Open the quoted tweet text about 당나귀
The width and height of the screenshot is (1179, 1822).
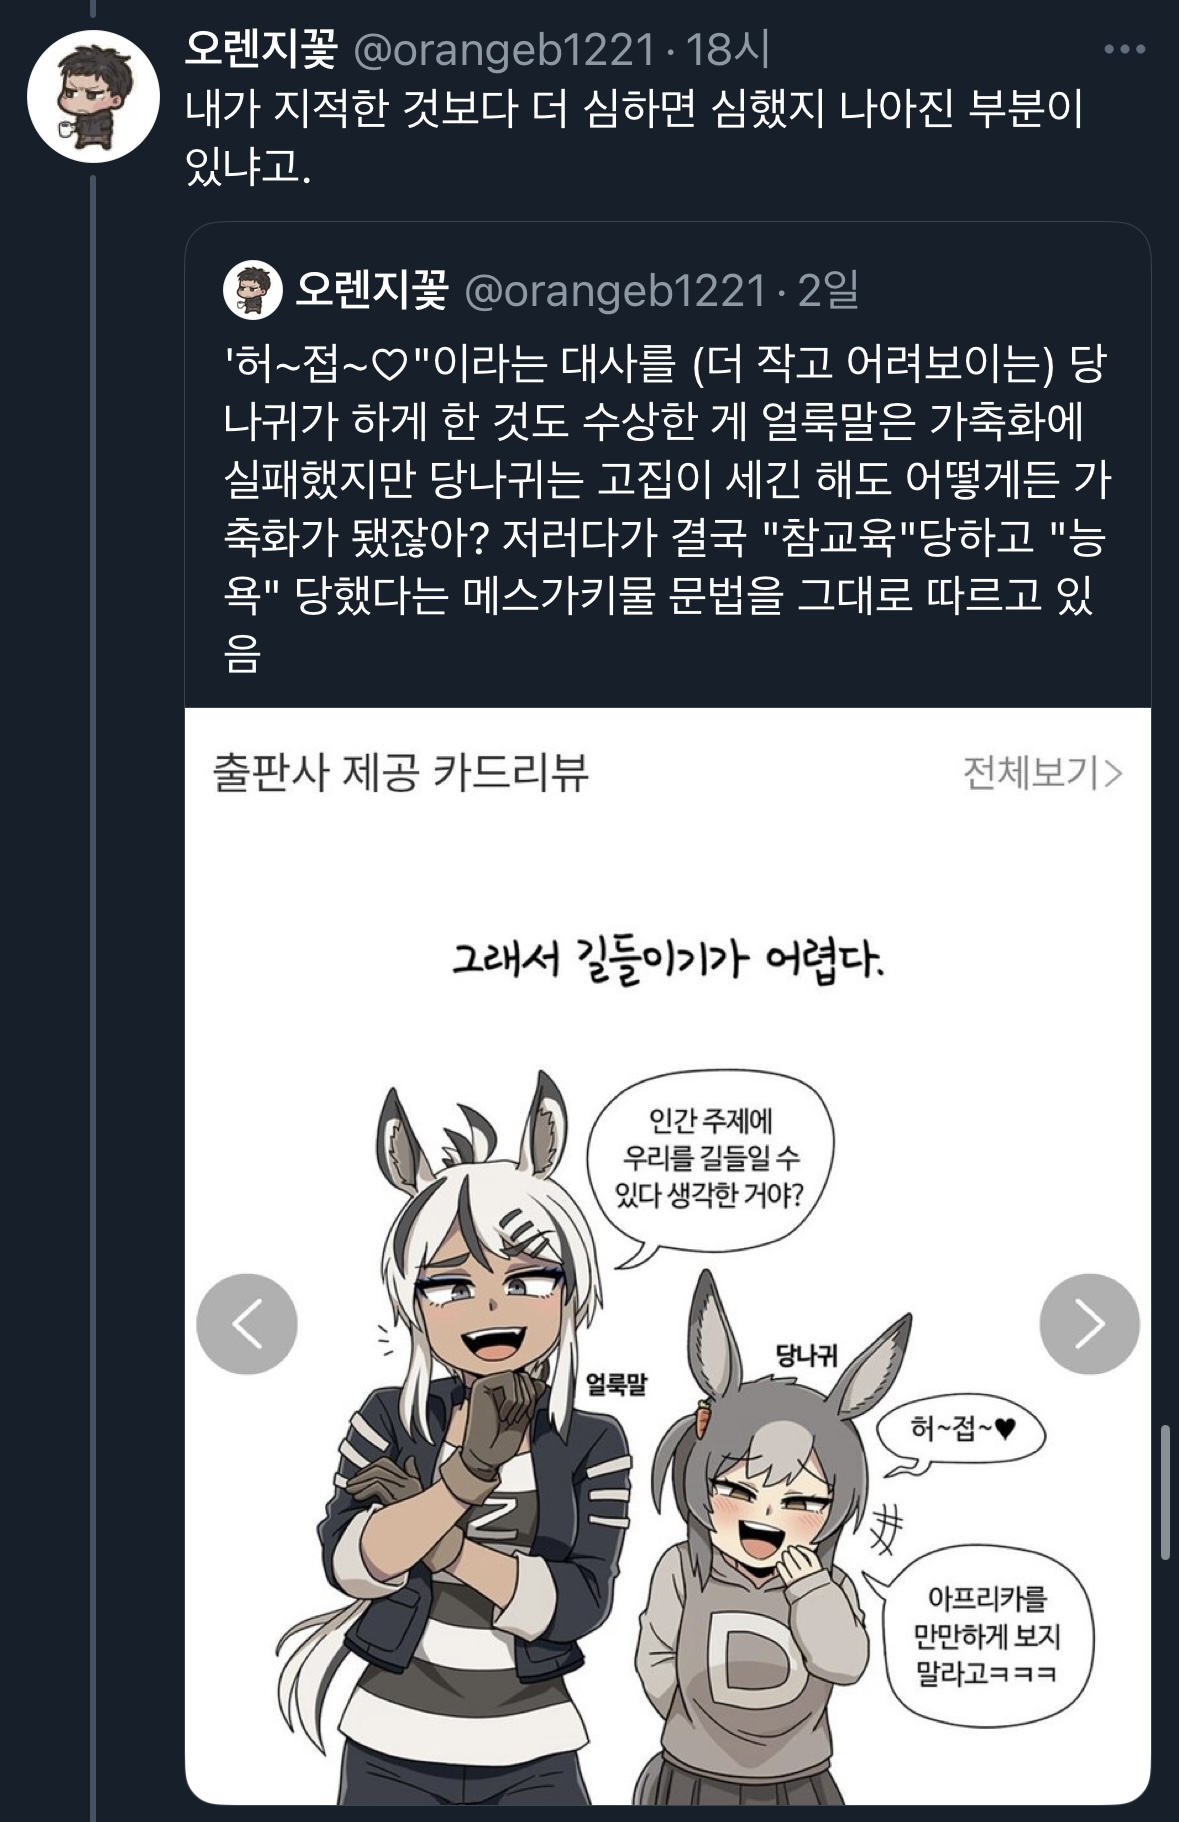(666, 510)
